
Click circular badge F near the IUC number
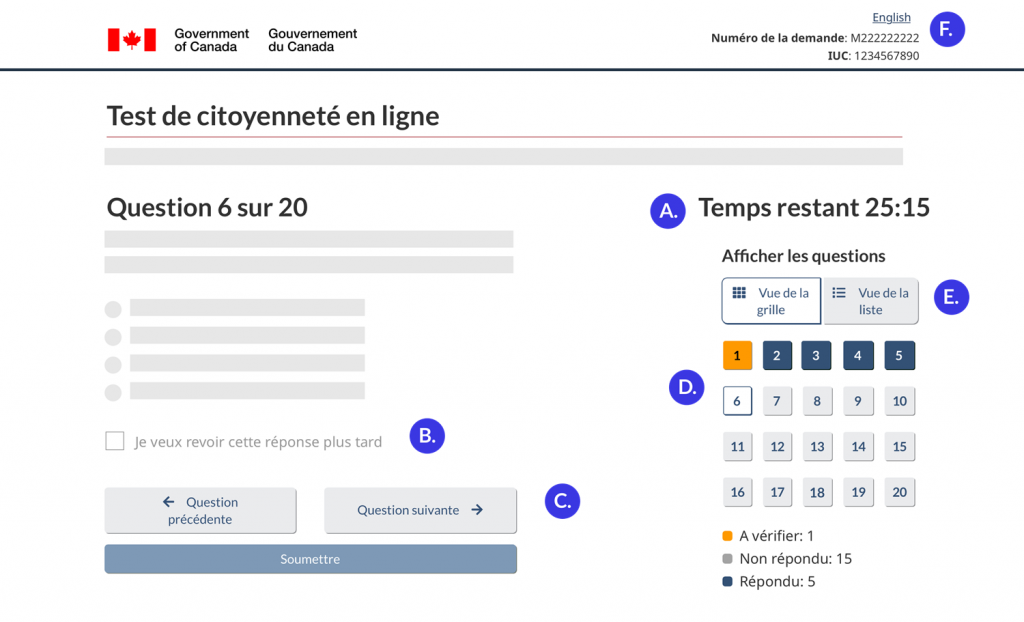pyautogui.click(x=946, y=29)
